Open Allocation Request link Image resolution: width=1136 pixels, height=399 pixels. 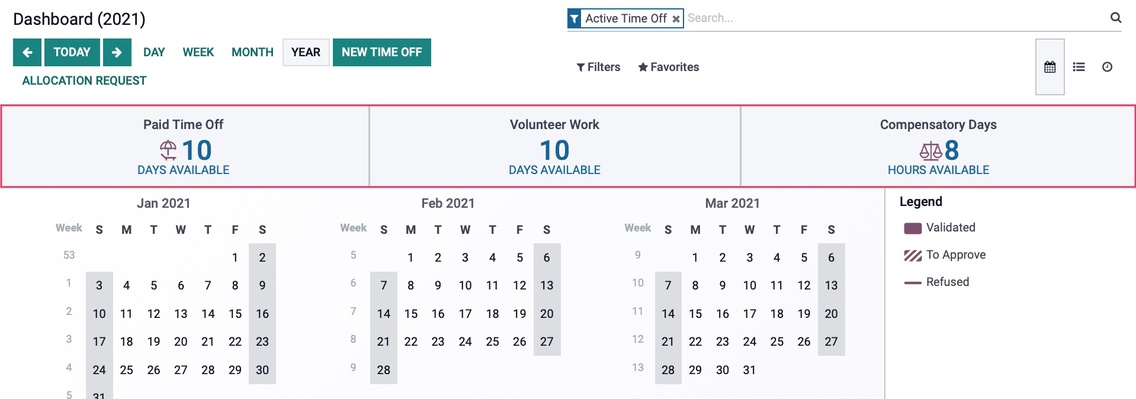click(84, 80)
